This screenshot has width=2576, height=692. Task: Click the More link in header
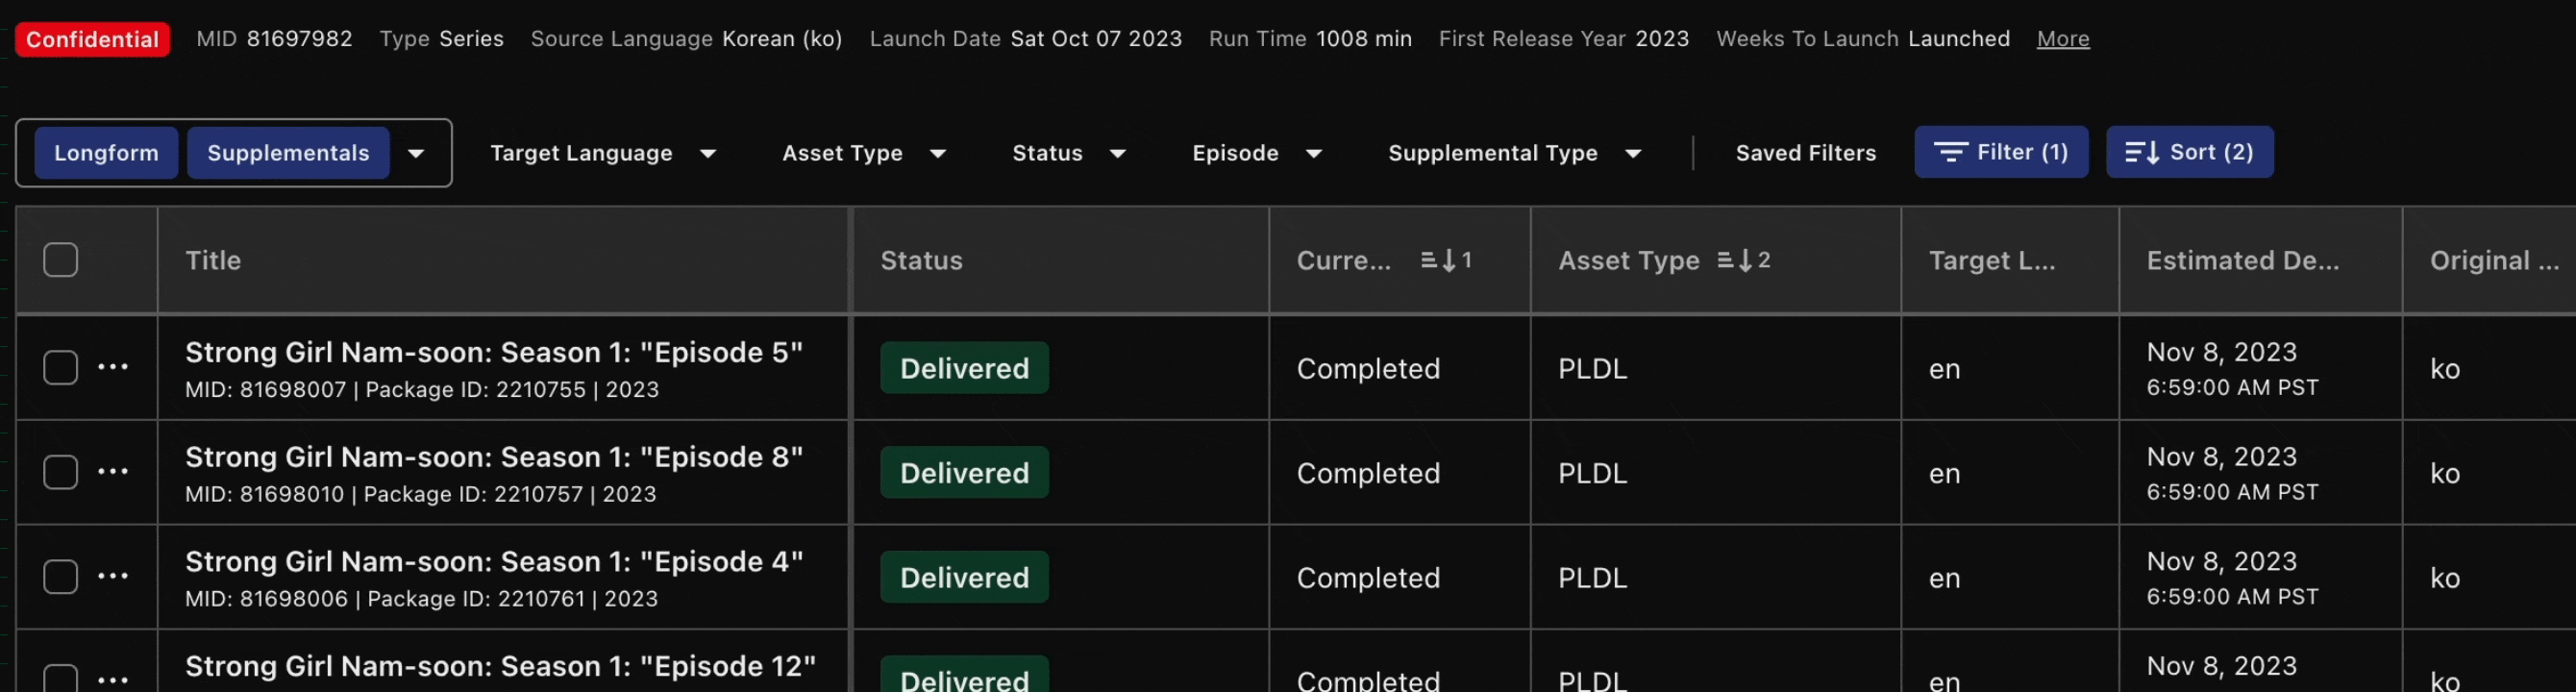click(2063, 39)
